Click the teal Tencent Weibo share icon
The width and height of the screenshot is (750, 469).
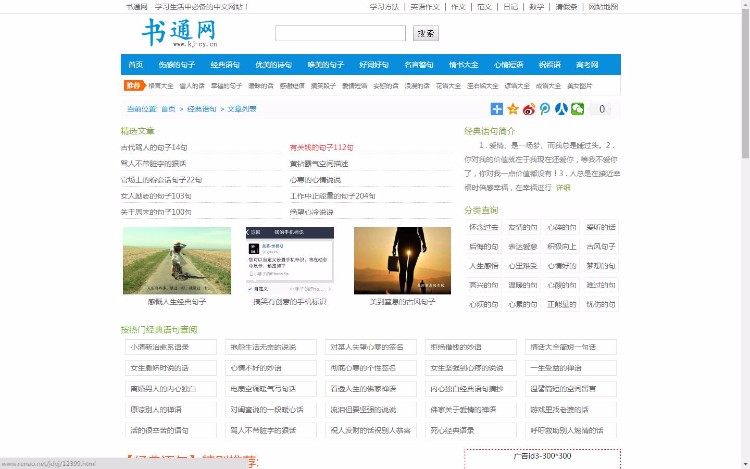point(545,109)
